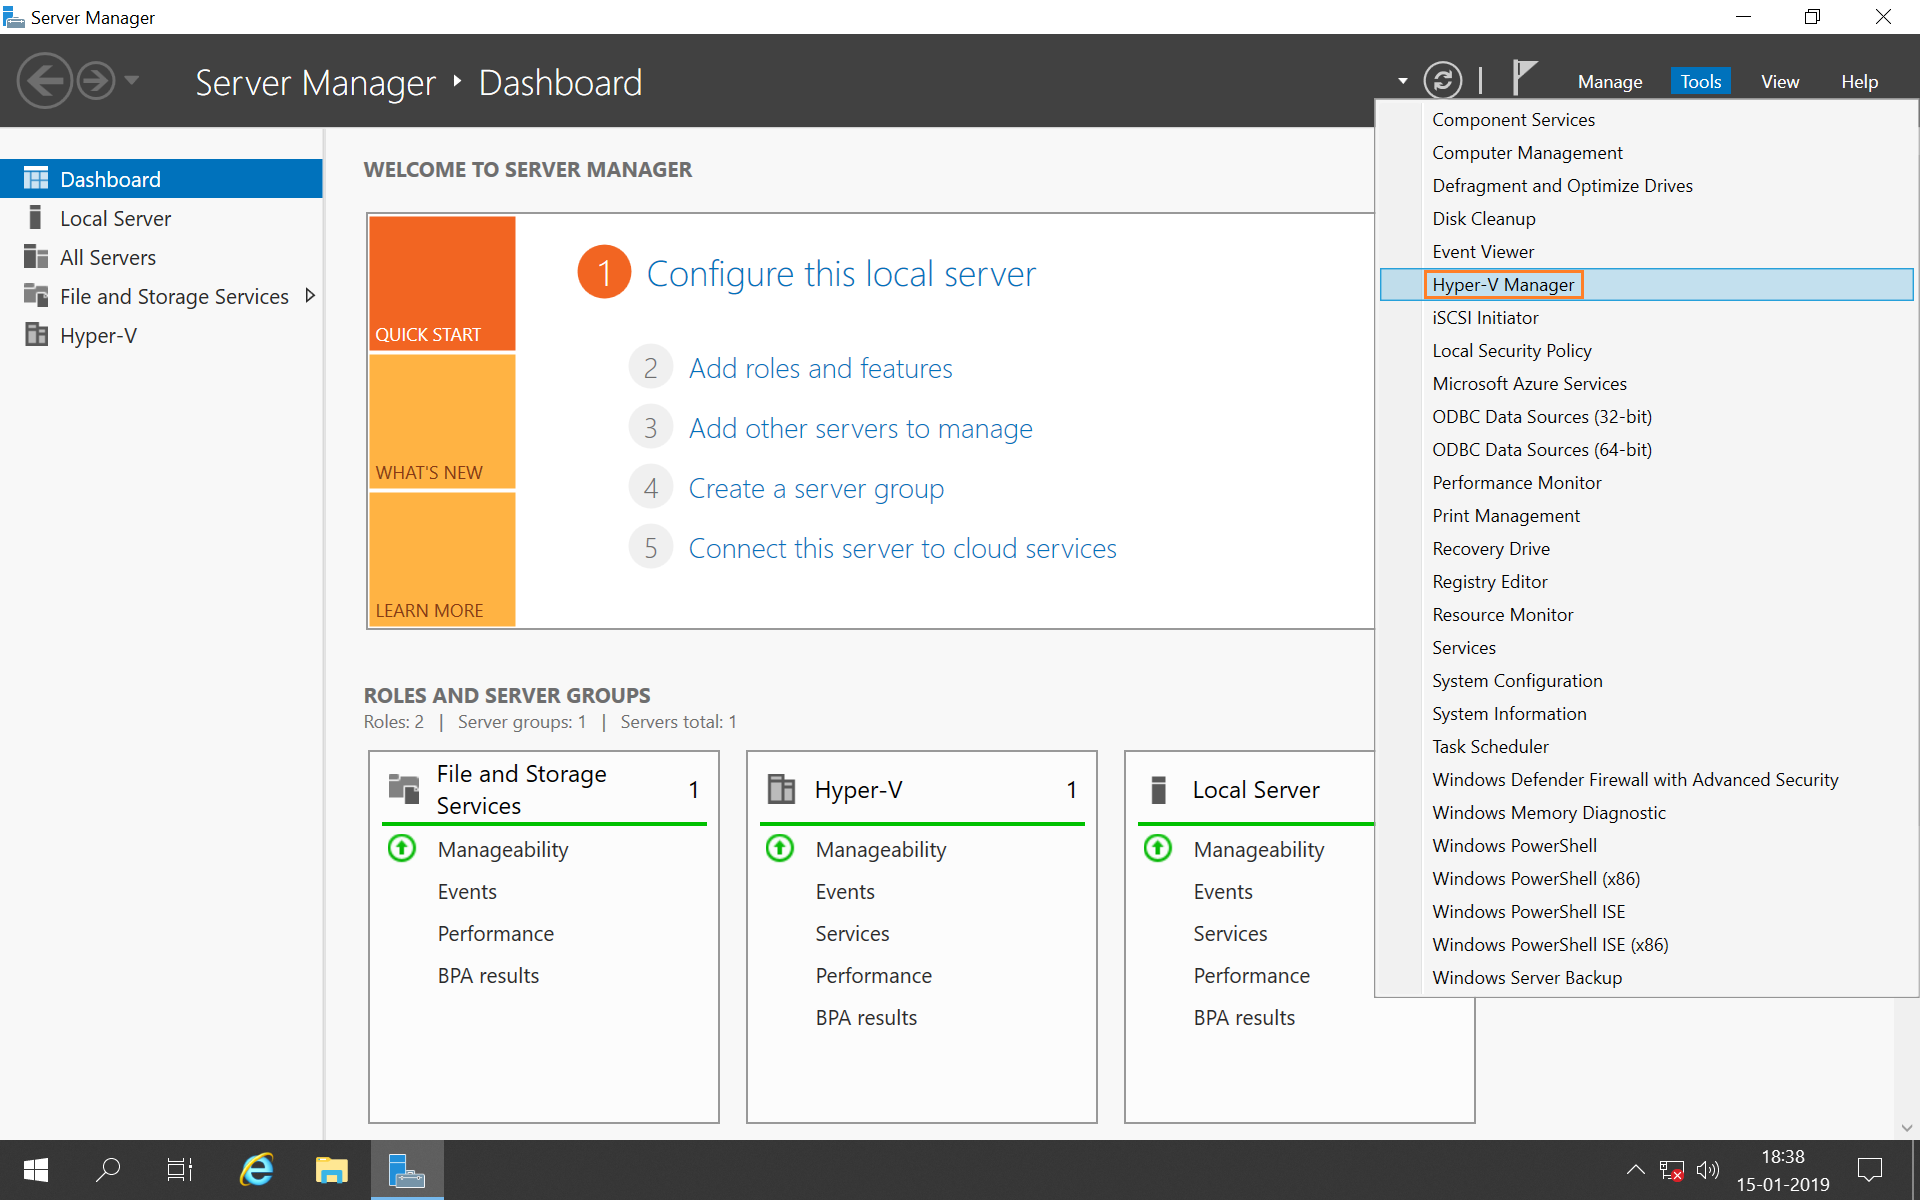Screen dimensions: 1920x1200
Task: Click Server Manager taskbar icon
Action: 406,1170
